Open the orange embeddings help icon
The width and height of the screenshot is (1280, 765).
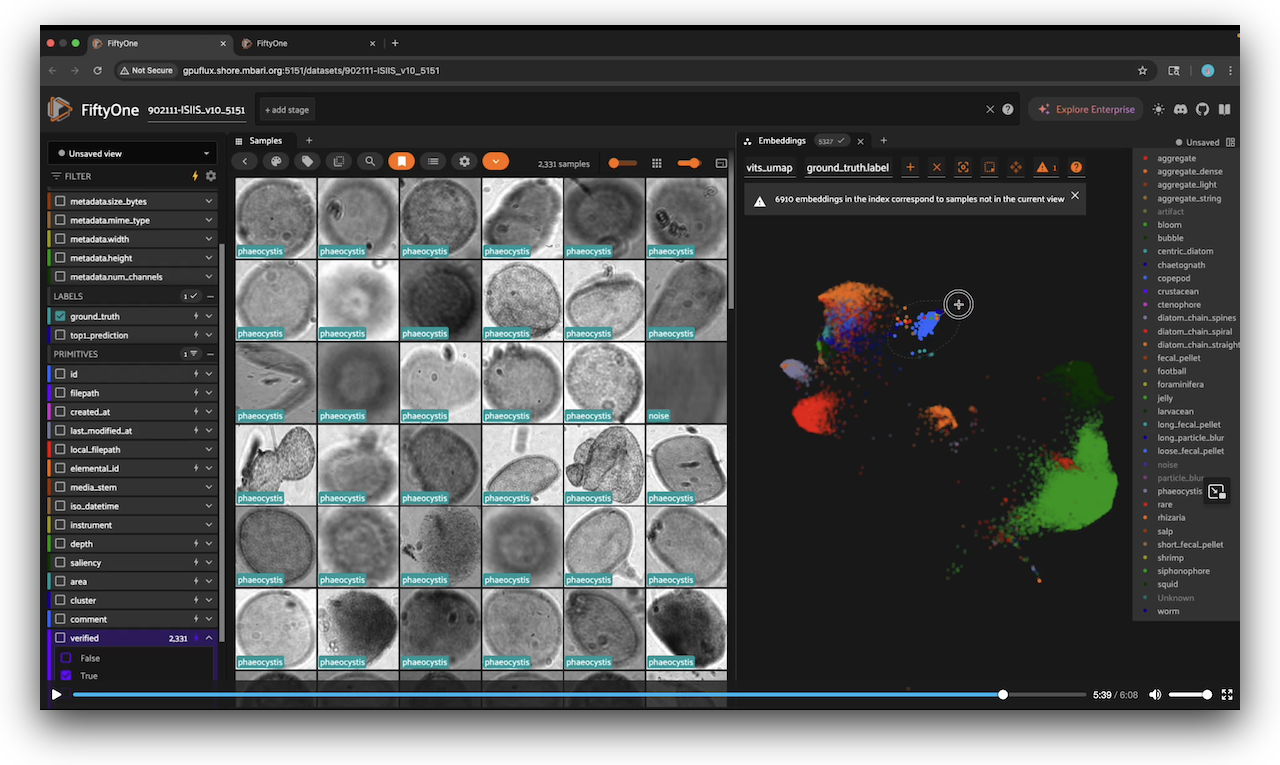click(x=1076, y=167)
